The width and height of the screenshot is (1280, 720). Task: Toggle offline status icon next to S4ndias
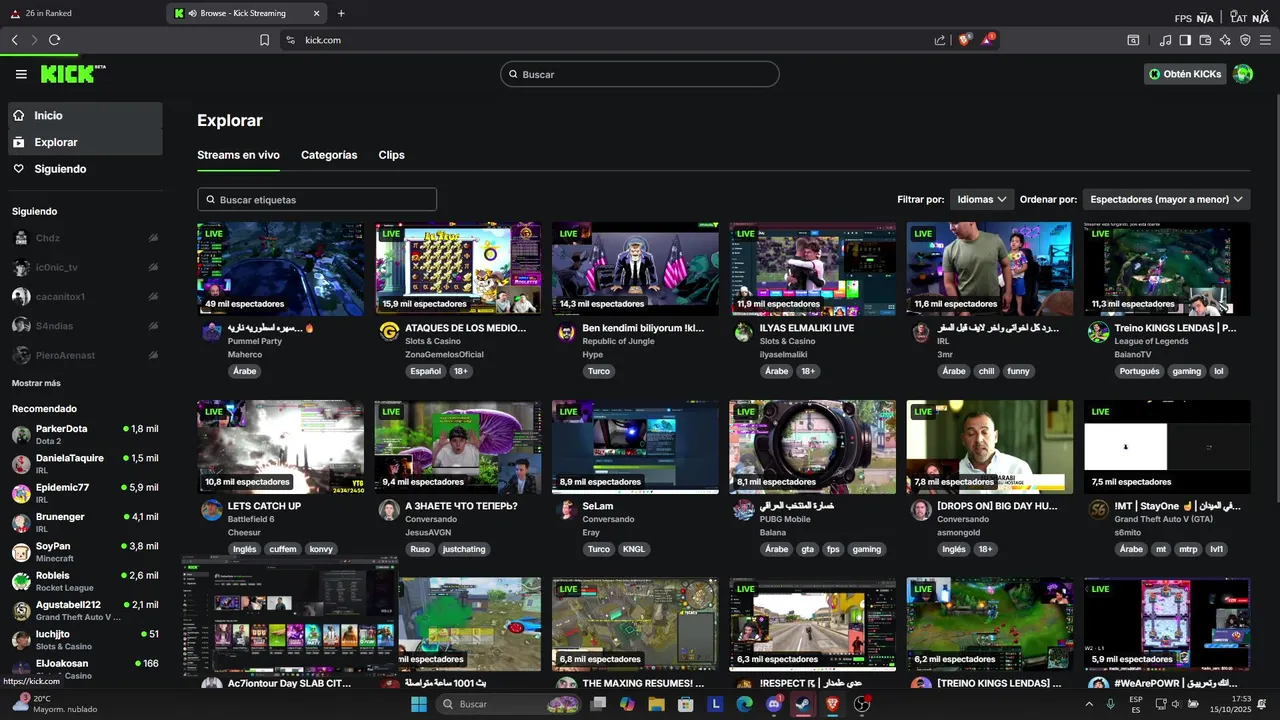pos(153,326)
